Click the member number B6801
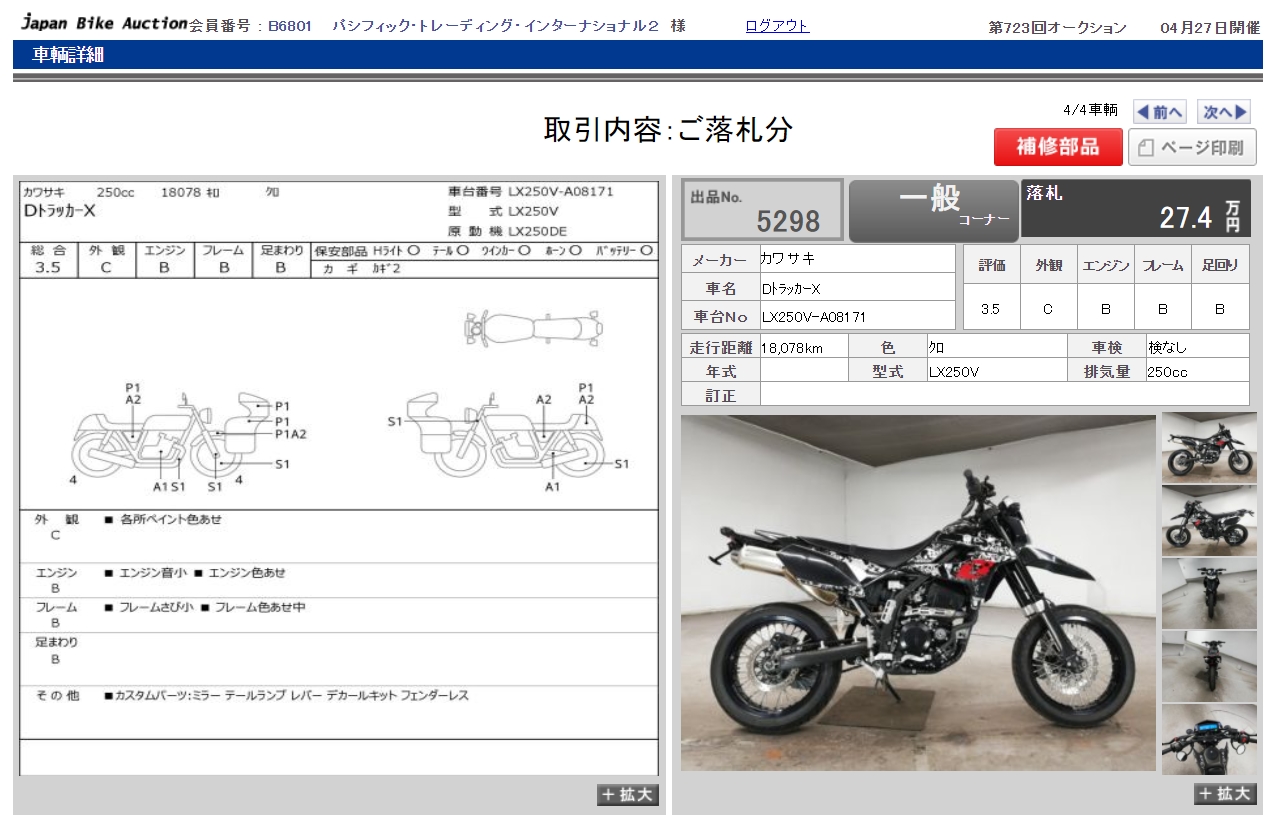The height and width of the screenshot is (822, 1265). click(290, 27)
